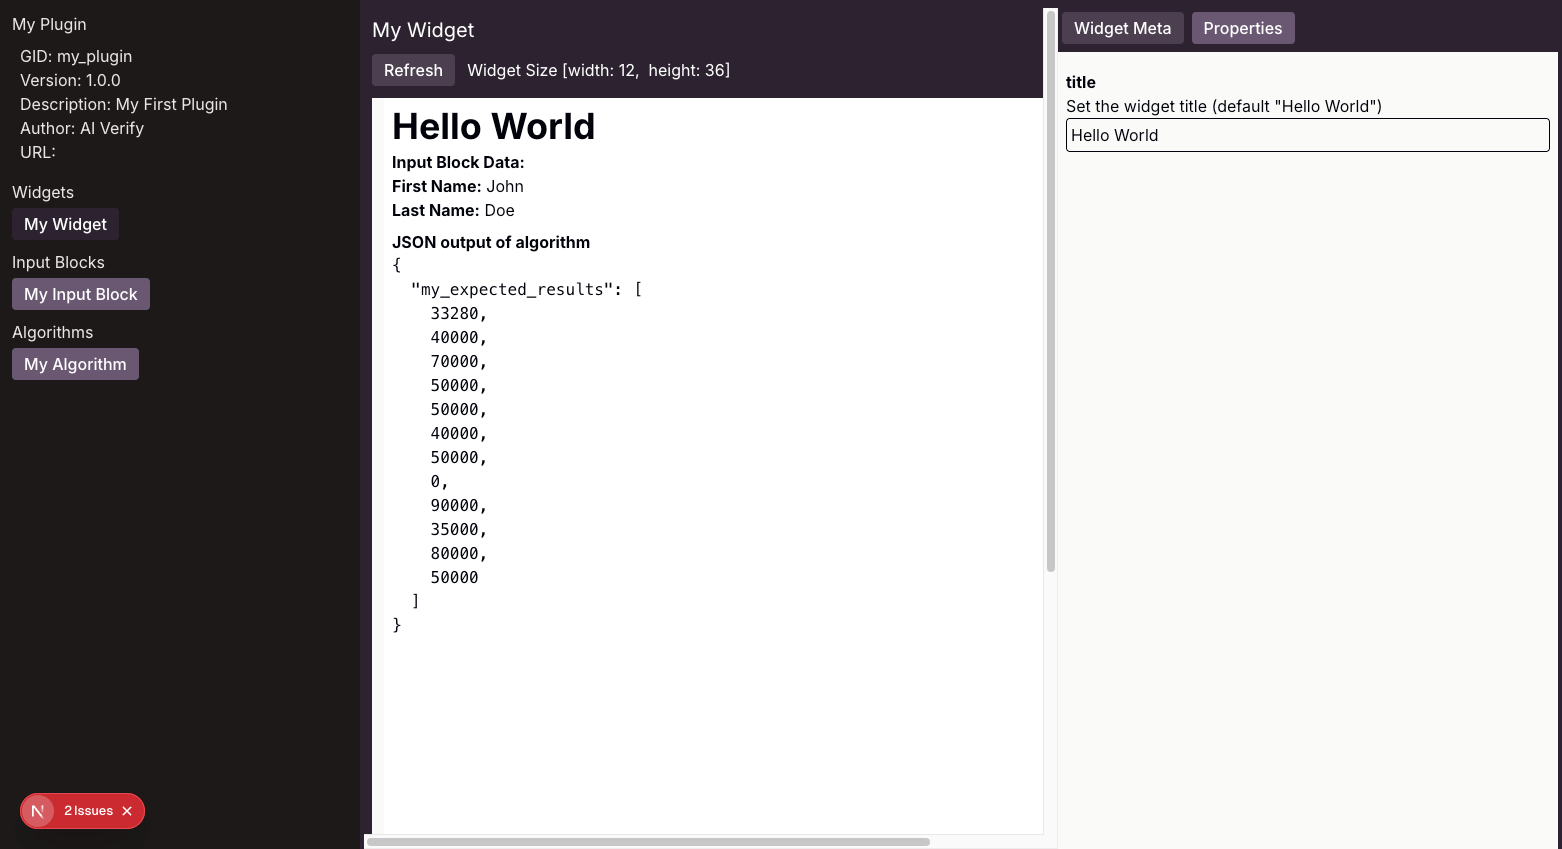
Task: Click the Input Blocks section heading
Action: tap(58, 262)
